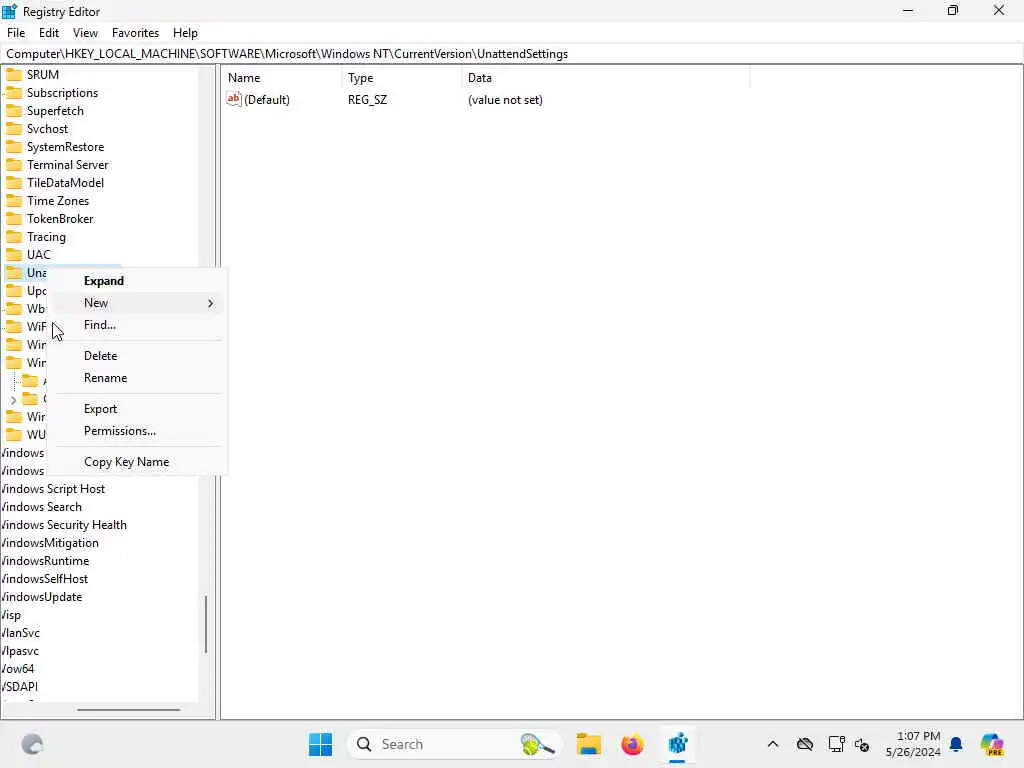The height and width of the screenshot is (768, 1024).
Task: Click Copy Key Name option
Action: tap(126, 462)
